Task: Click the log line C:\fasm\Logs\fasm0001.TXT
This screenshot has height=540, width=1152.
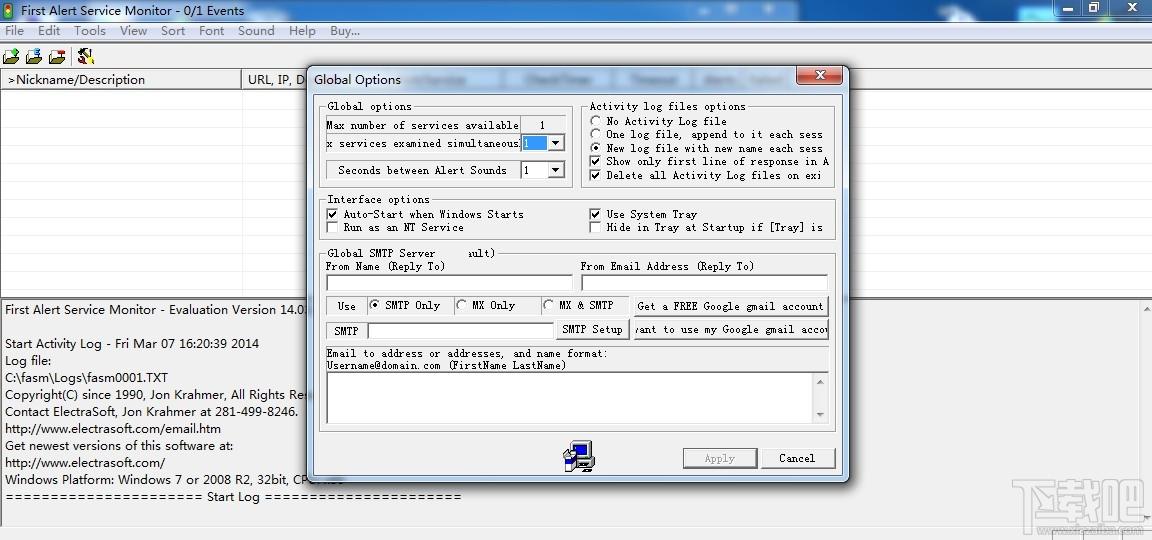Action: click(87, 378)
